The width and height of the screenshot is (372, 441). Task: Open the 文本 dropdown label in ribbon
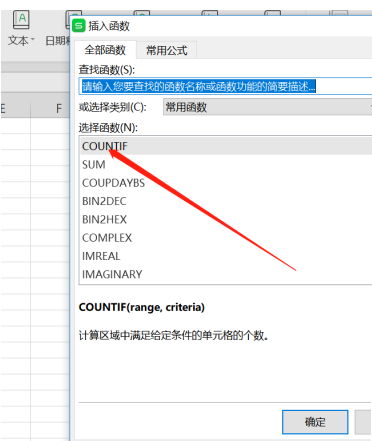(x=21, y=41)
